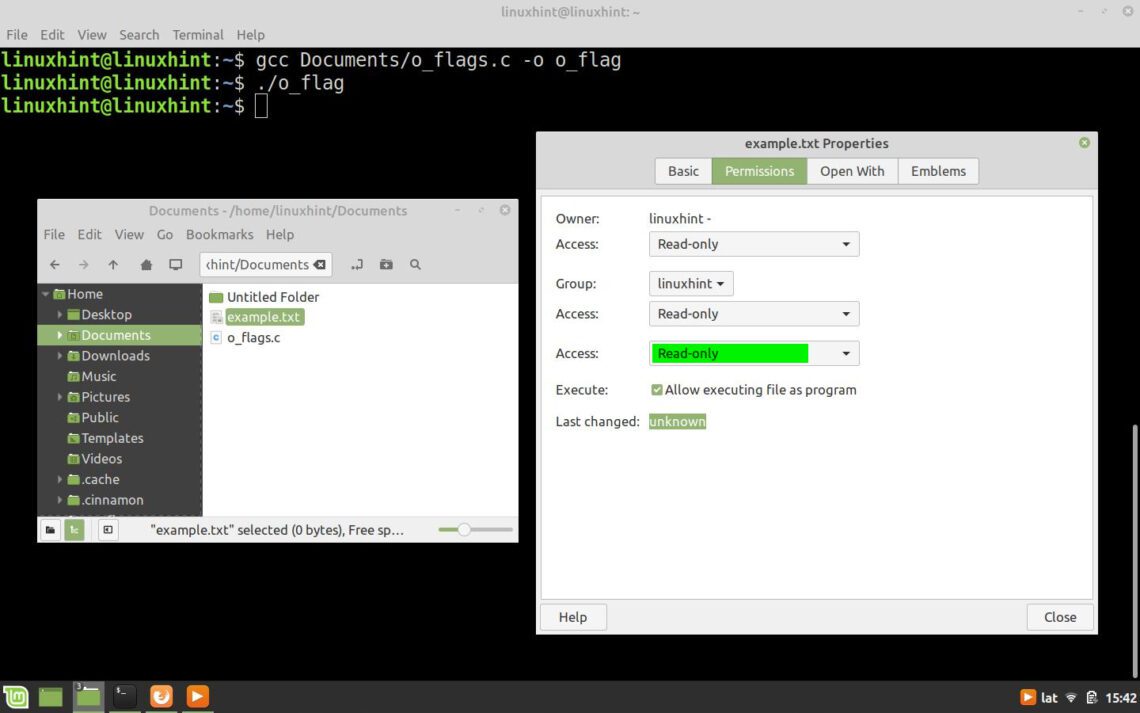This screenshot has width=1140, height=713.
Task: Go back in the file manager
Action: [x=55, y=264]
